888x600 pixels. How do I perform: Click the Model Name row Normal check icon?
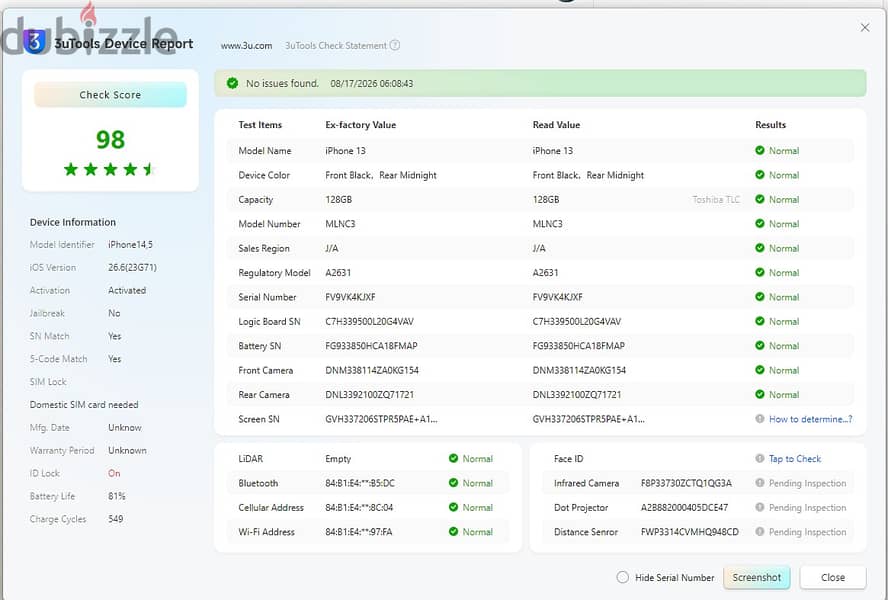point(760,150)
